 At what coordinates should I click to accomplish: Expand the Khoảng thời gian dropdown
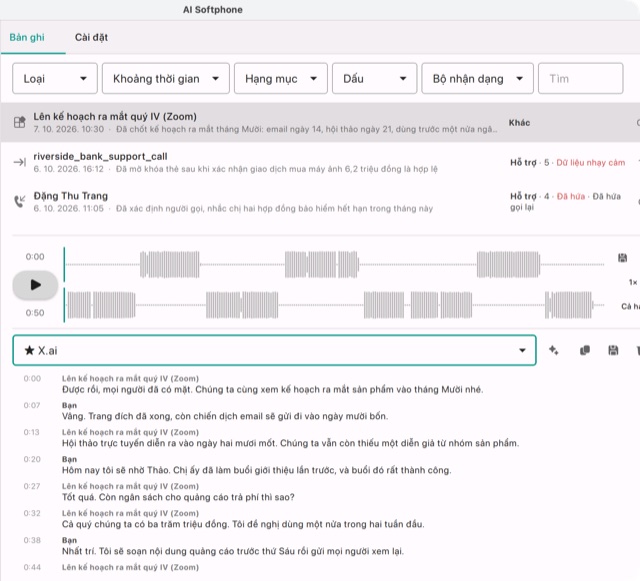click(166, 78)
